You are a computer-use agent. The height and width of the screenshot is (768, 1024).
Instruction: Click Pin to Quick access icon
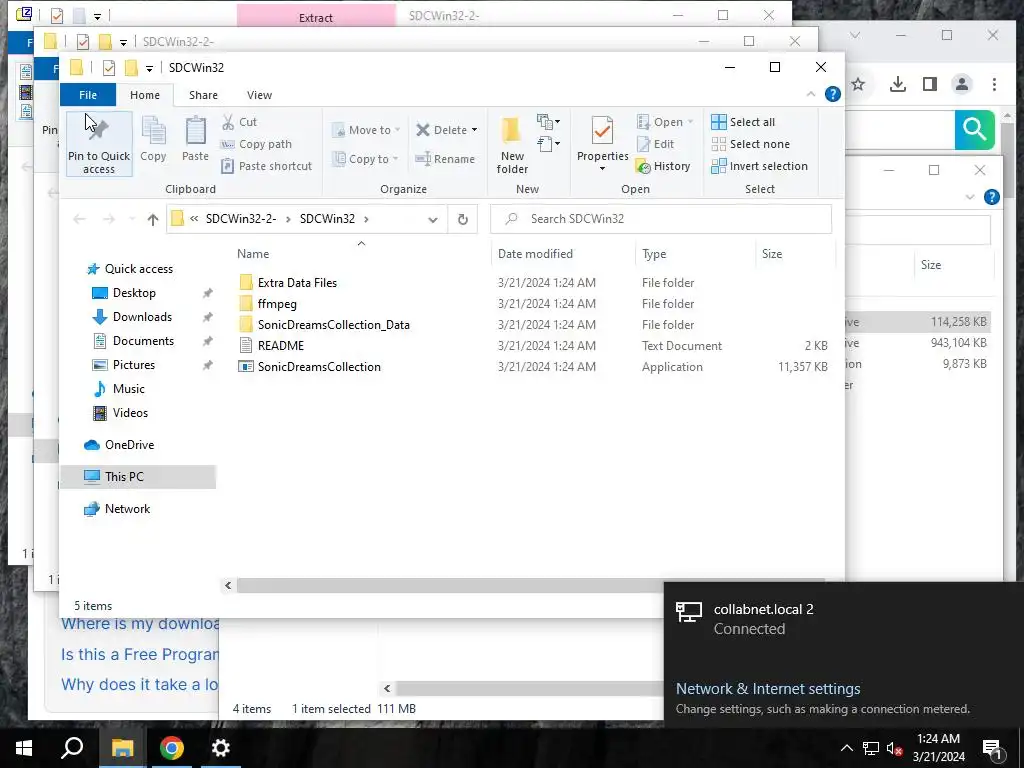[99, 144]
